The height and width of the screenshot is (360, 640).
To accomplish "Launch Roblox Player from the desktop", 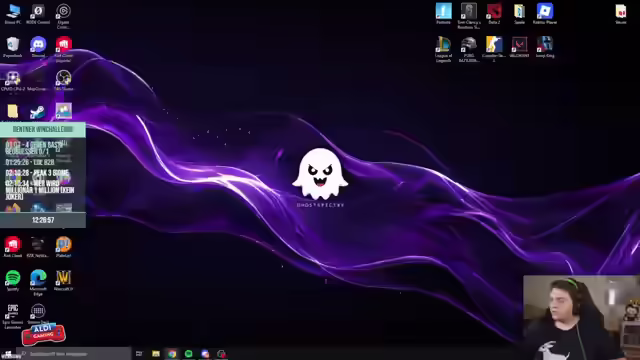I will pos(545,12).
